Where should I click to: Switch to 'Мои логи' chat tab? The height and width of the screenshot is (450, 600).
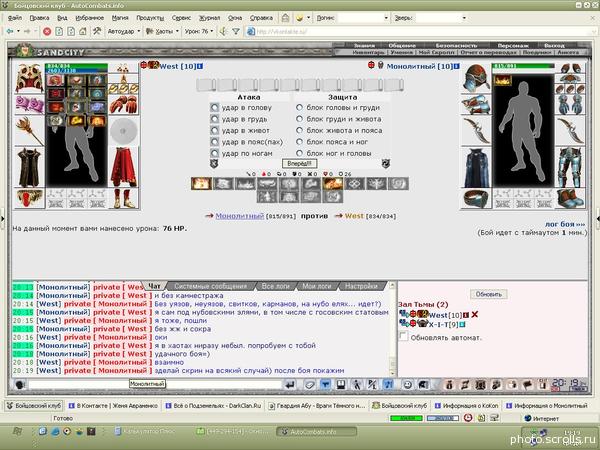click(x=316, y=286)
